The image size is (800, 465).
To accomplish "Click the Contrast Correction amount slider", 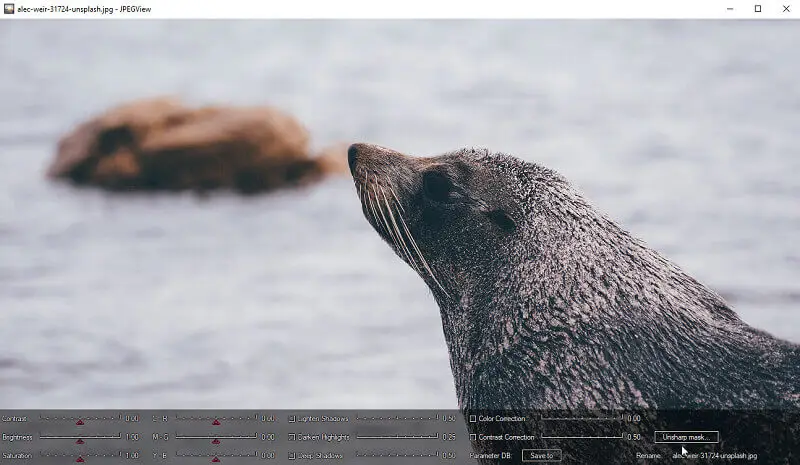I will (x=581, y=437).
